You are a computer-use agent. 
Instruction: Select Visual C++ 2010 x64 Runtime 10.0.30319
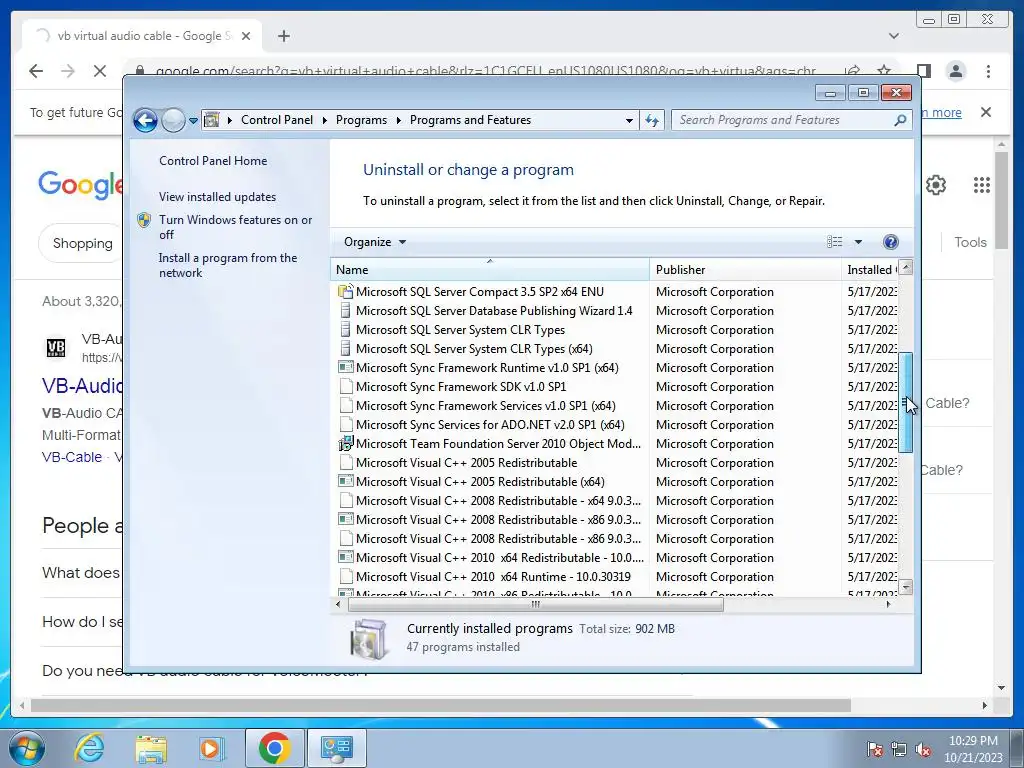click(493, 577)
